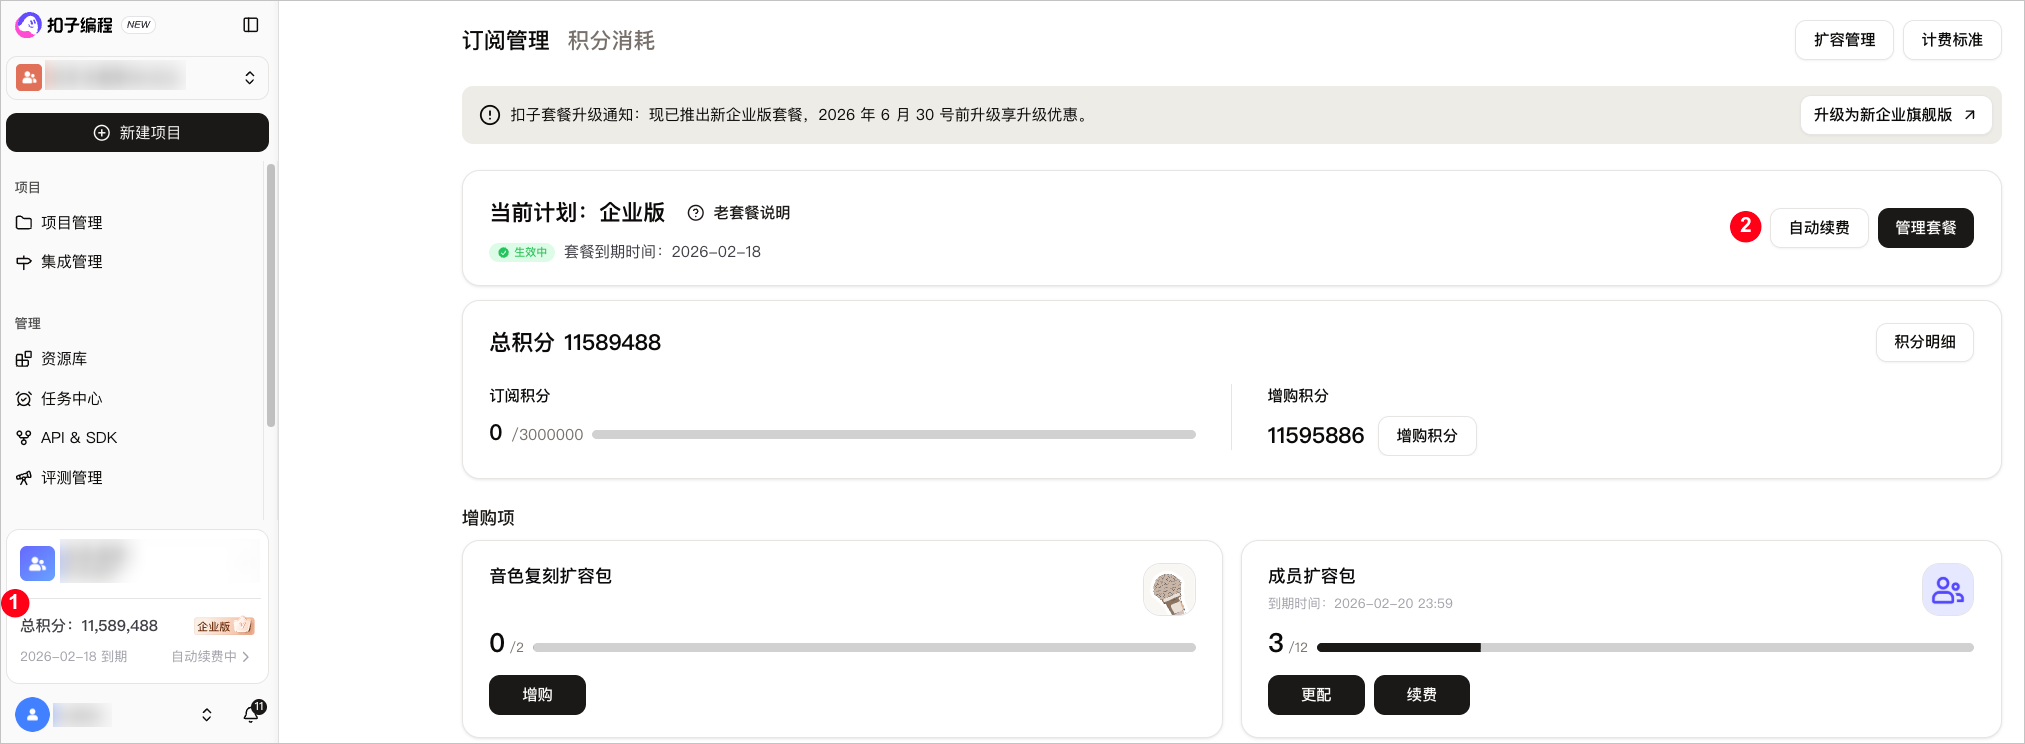
Task: Click the user profile avatar icon
Action: pos(32,714)
